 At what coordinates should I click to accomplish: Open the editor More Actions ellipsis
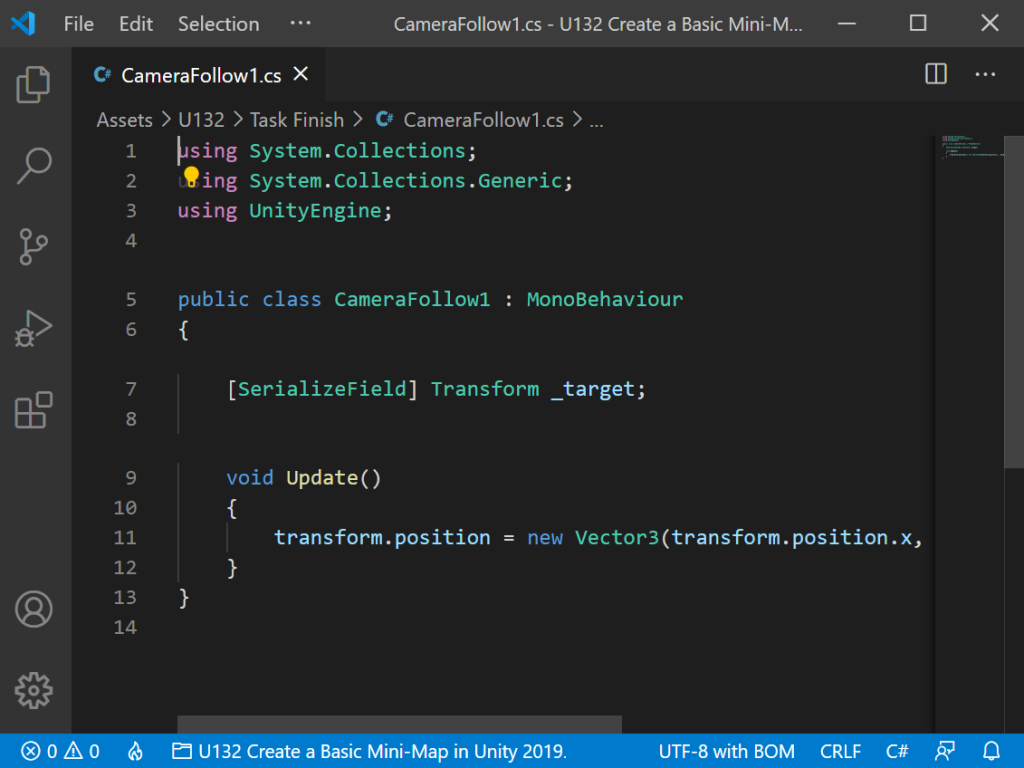[985, 74]
